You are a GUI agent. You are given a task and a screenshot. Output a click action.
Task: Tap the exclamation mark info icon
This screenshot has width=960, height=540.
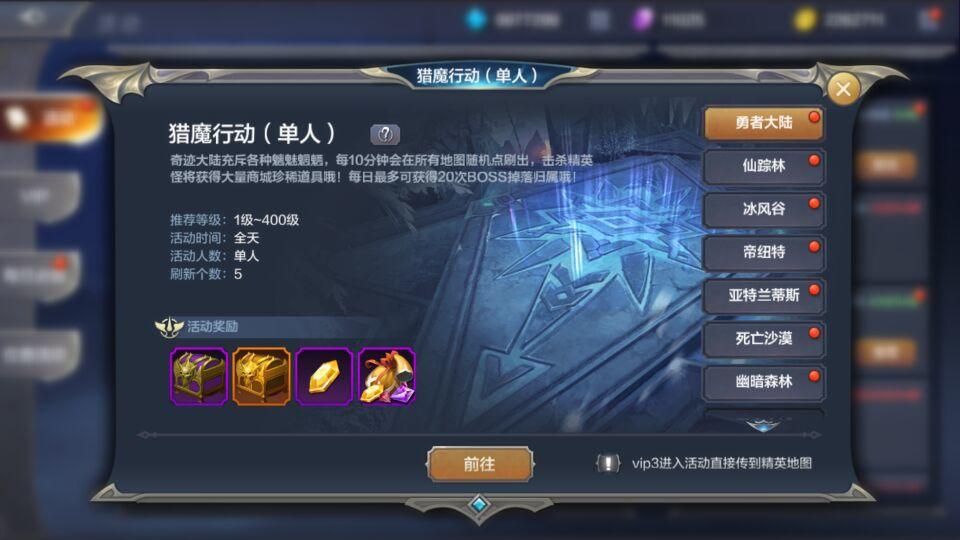(608, 463)
